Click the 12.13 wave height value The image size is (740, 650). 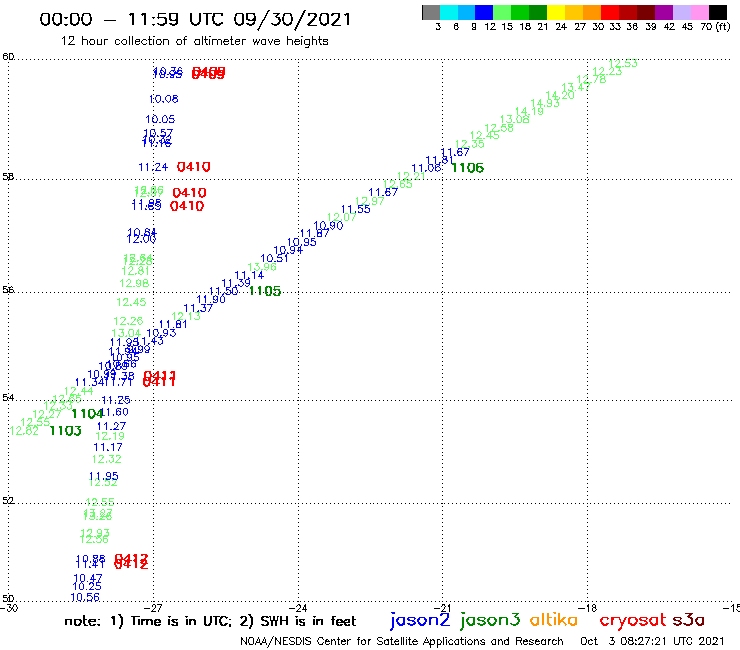coord(186,316)
